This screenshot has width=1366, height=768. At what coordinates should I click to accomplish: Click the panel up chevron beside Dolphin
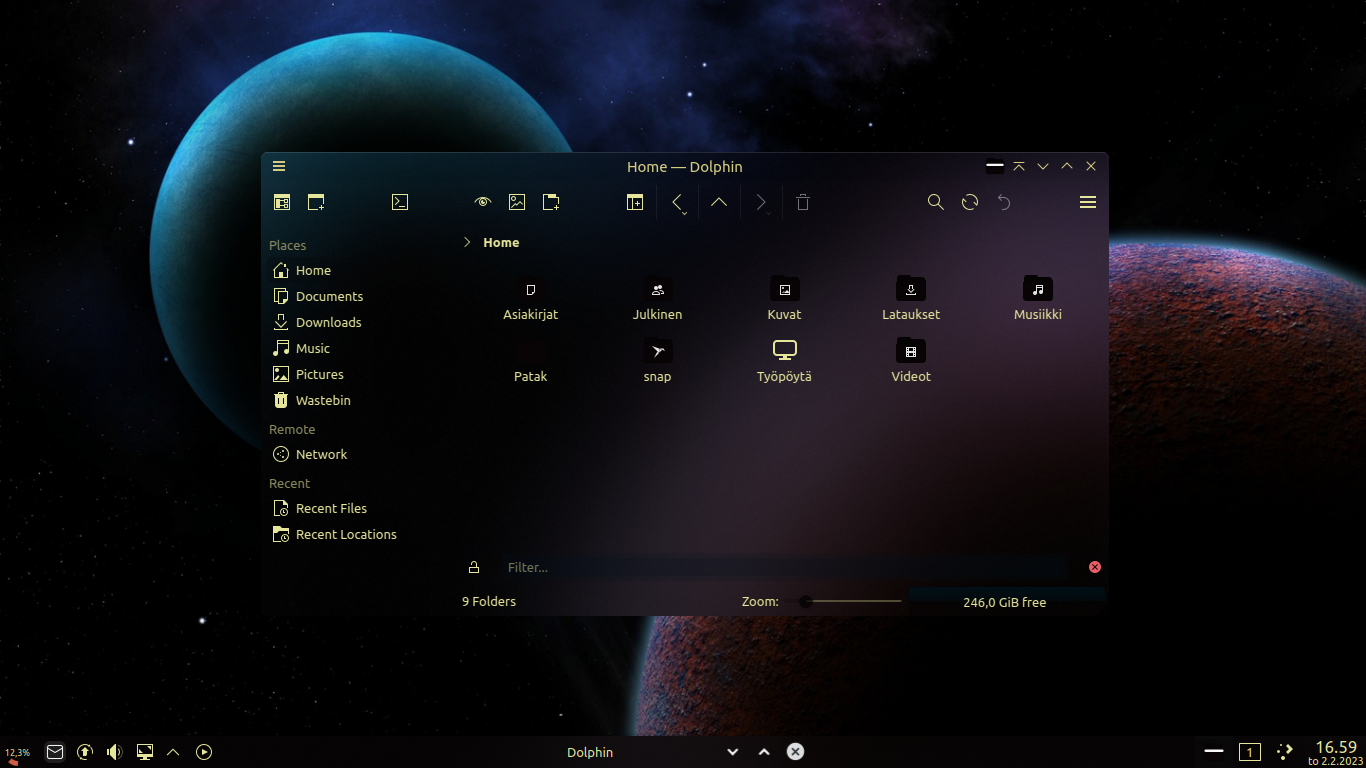(764, 752)
